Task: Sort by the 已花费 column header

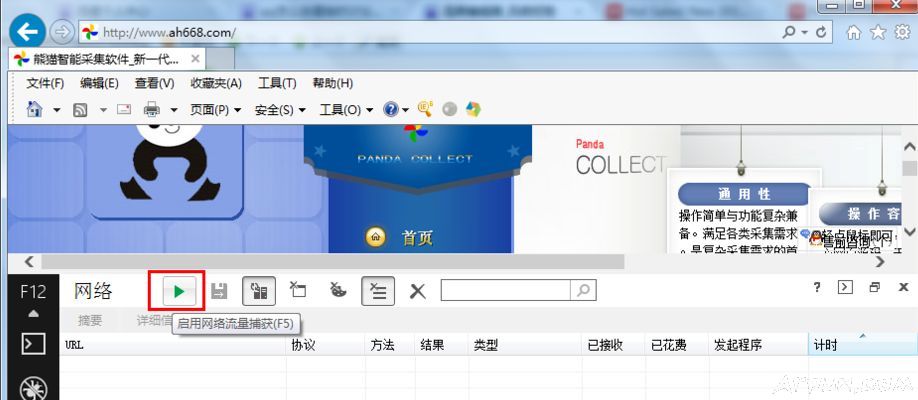Action: [677, 345]
